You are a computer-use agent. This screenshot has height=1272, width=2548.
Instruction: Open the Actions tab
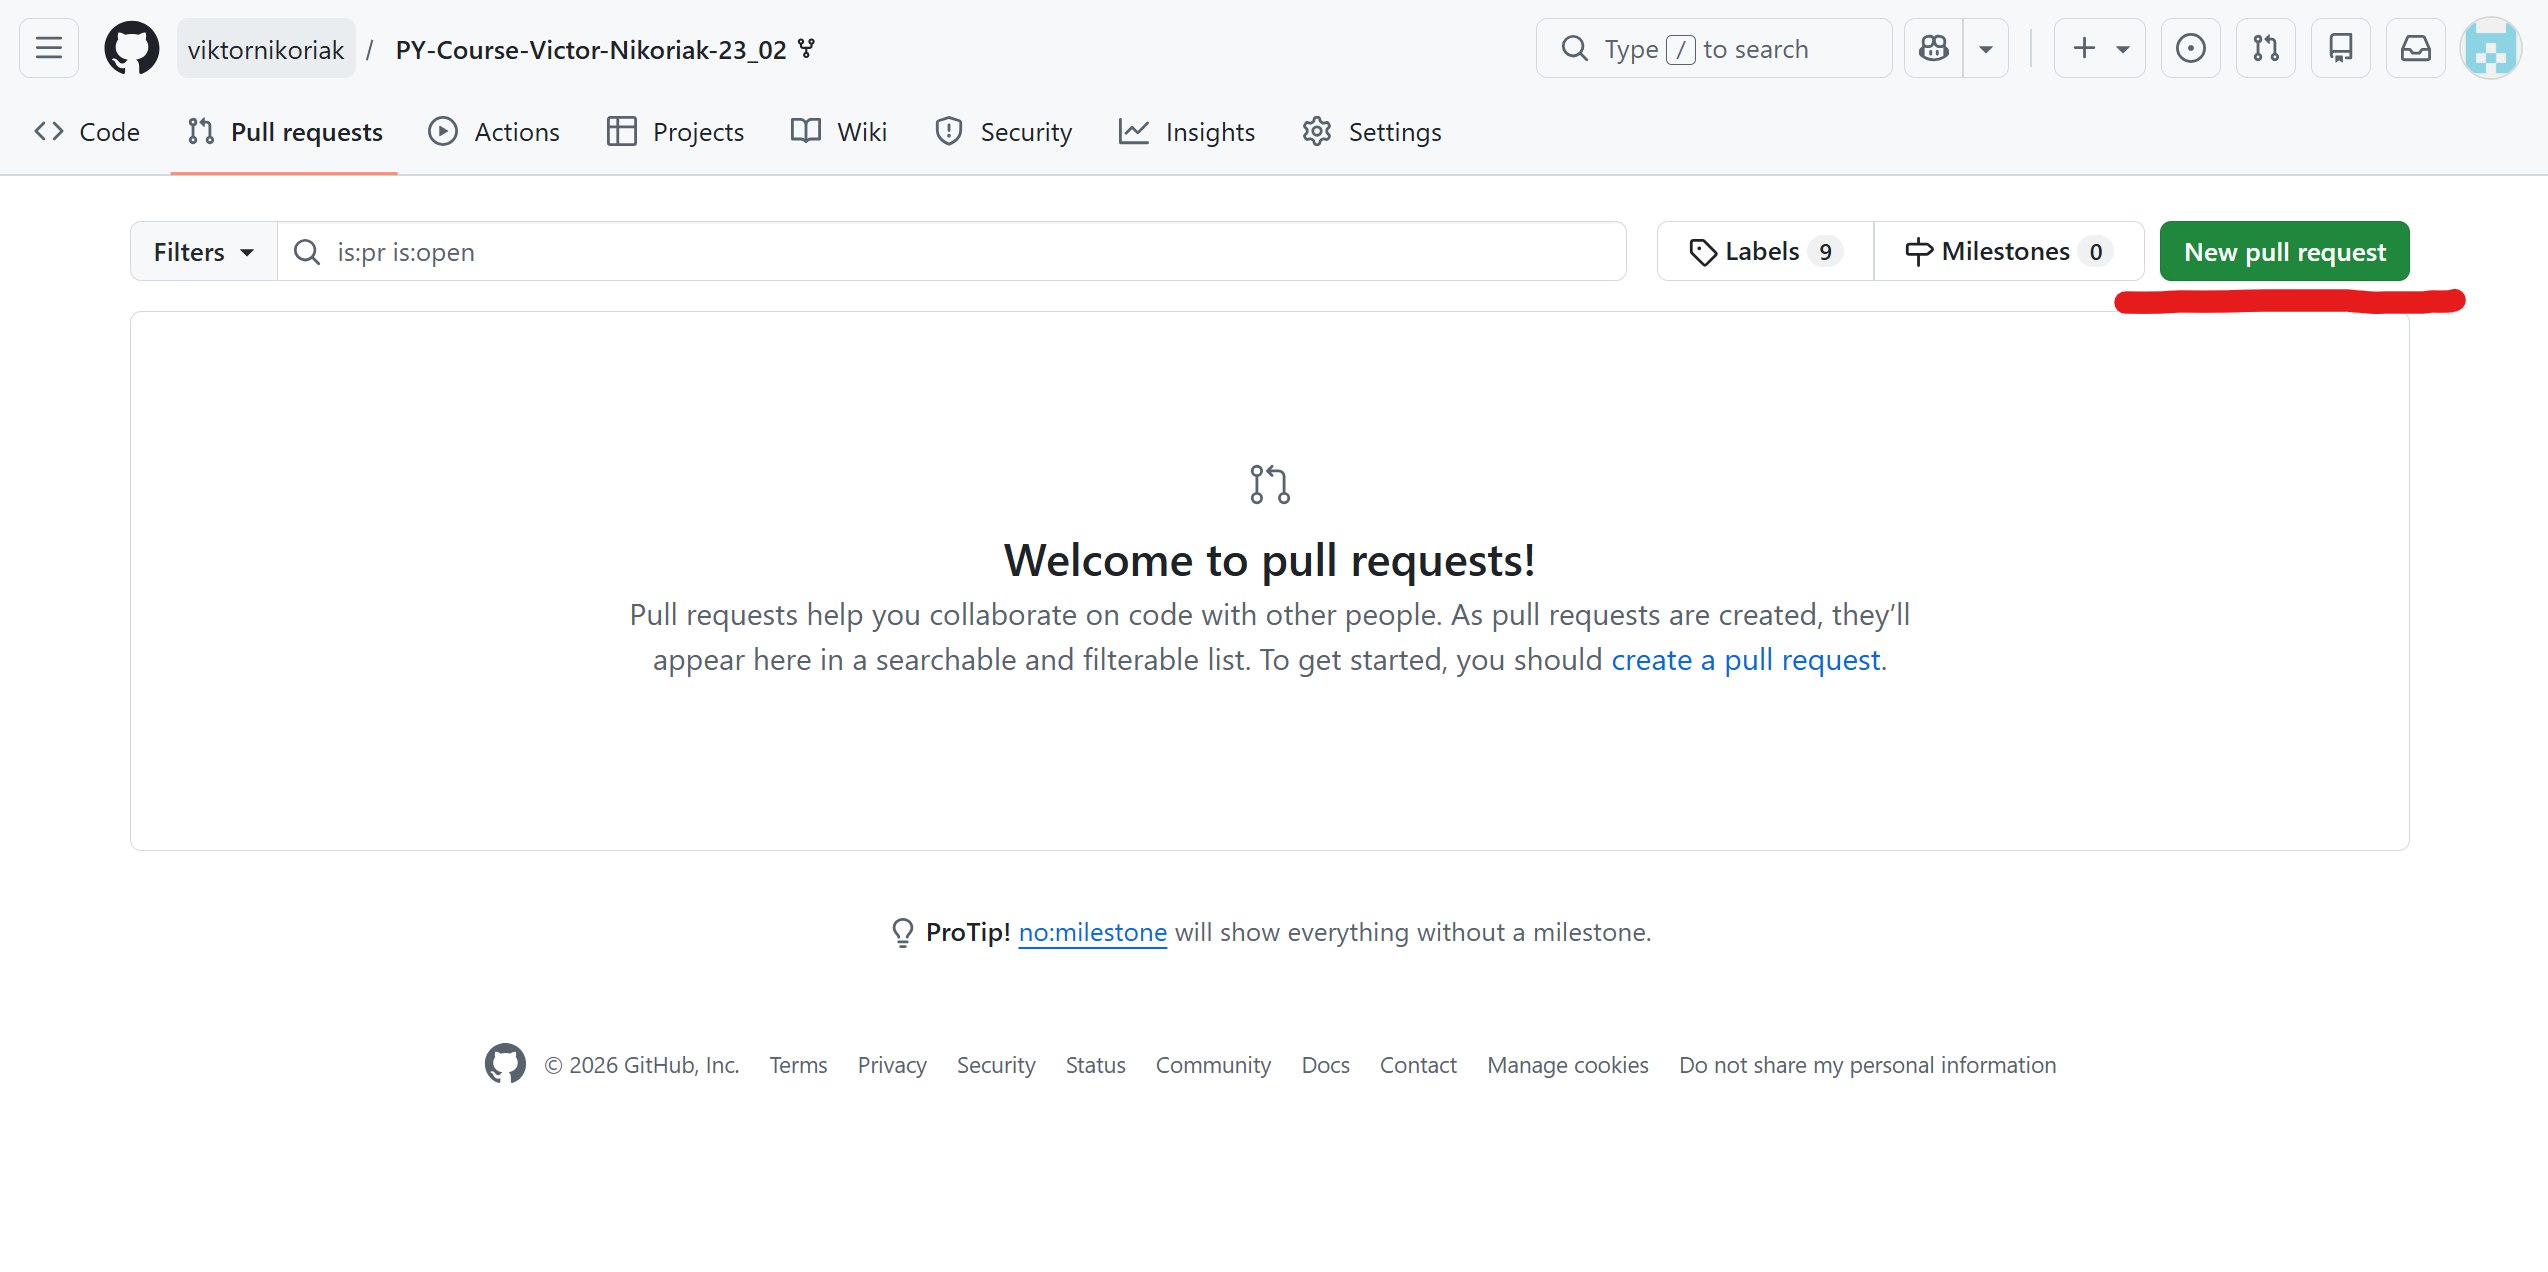(x=494, y=132)
